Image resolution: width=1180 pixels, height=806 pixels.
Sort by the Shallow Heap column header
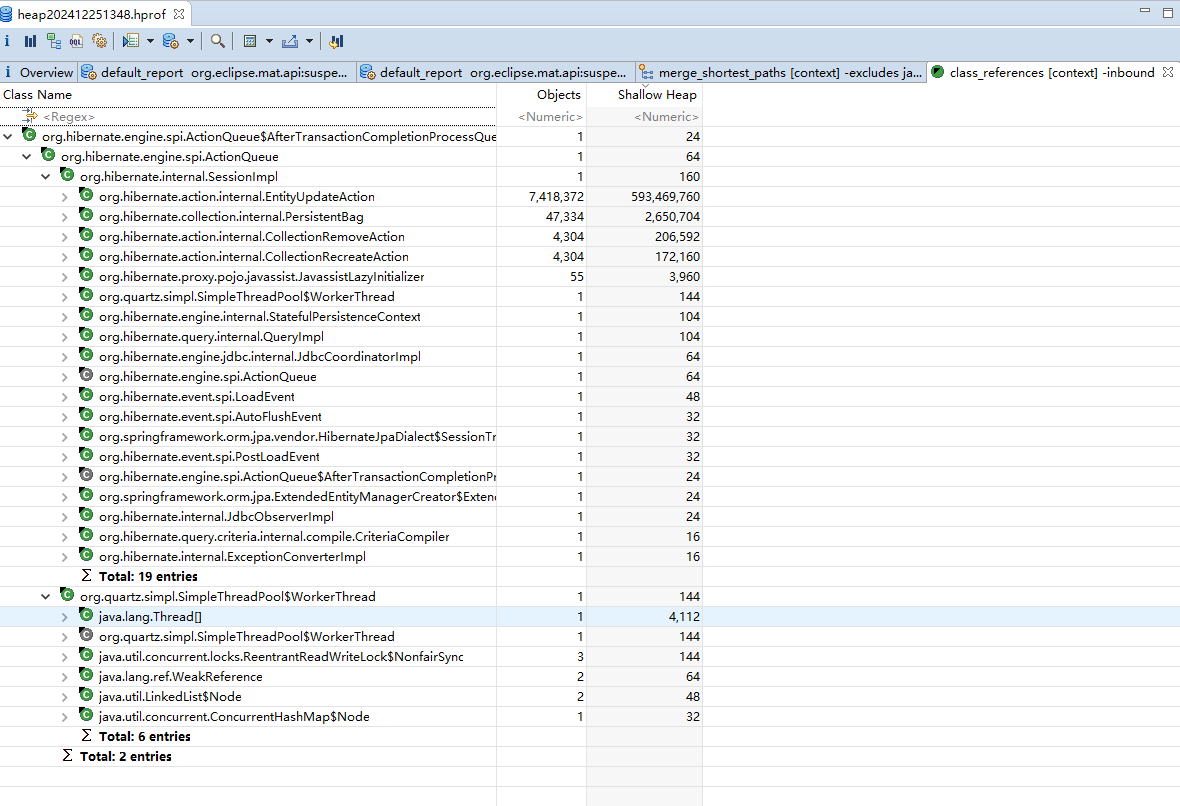pos(656,95)
